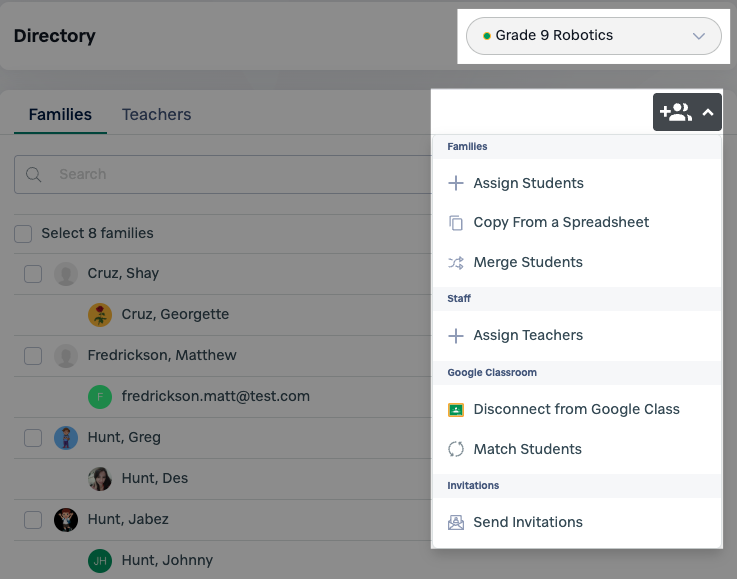Click the copy icon for Copy From a Spreadsheet

[x=455, y=223]
